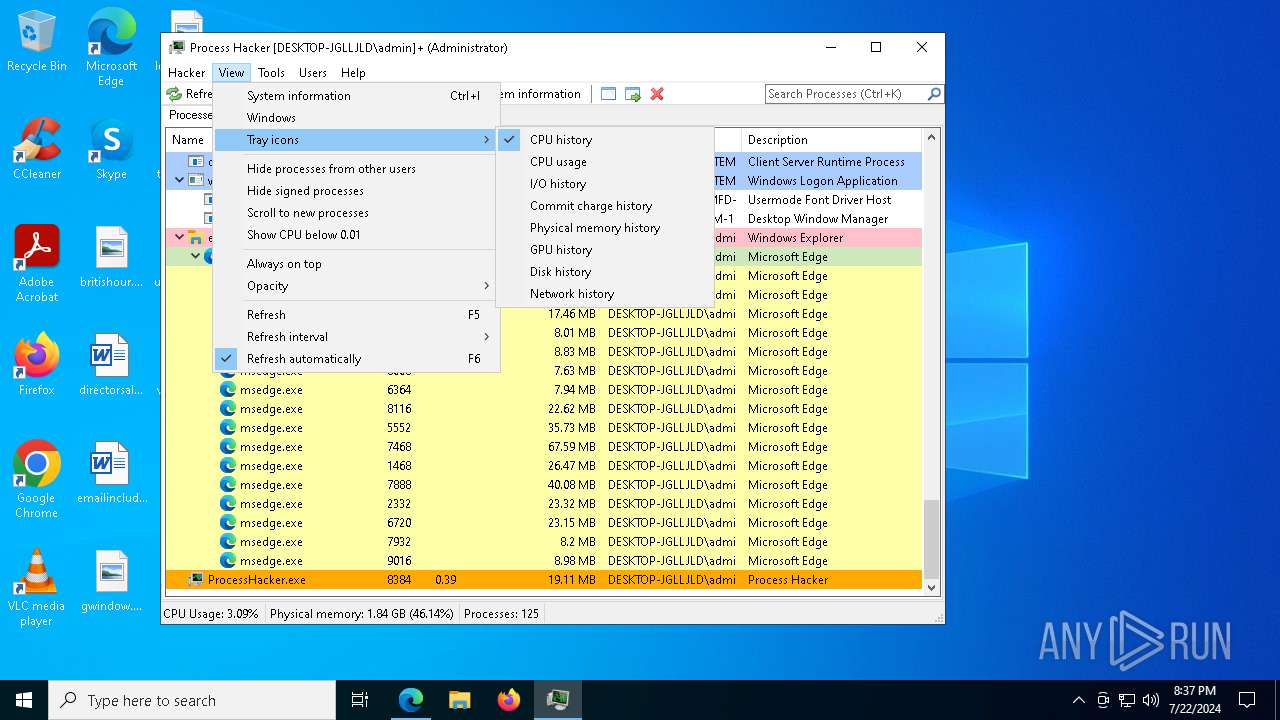Click the Refresh toolbar icon
Screen dimensions: 1280x720
(x=174, y=94)
